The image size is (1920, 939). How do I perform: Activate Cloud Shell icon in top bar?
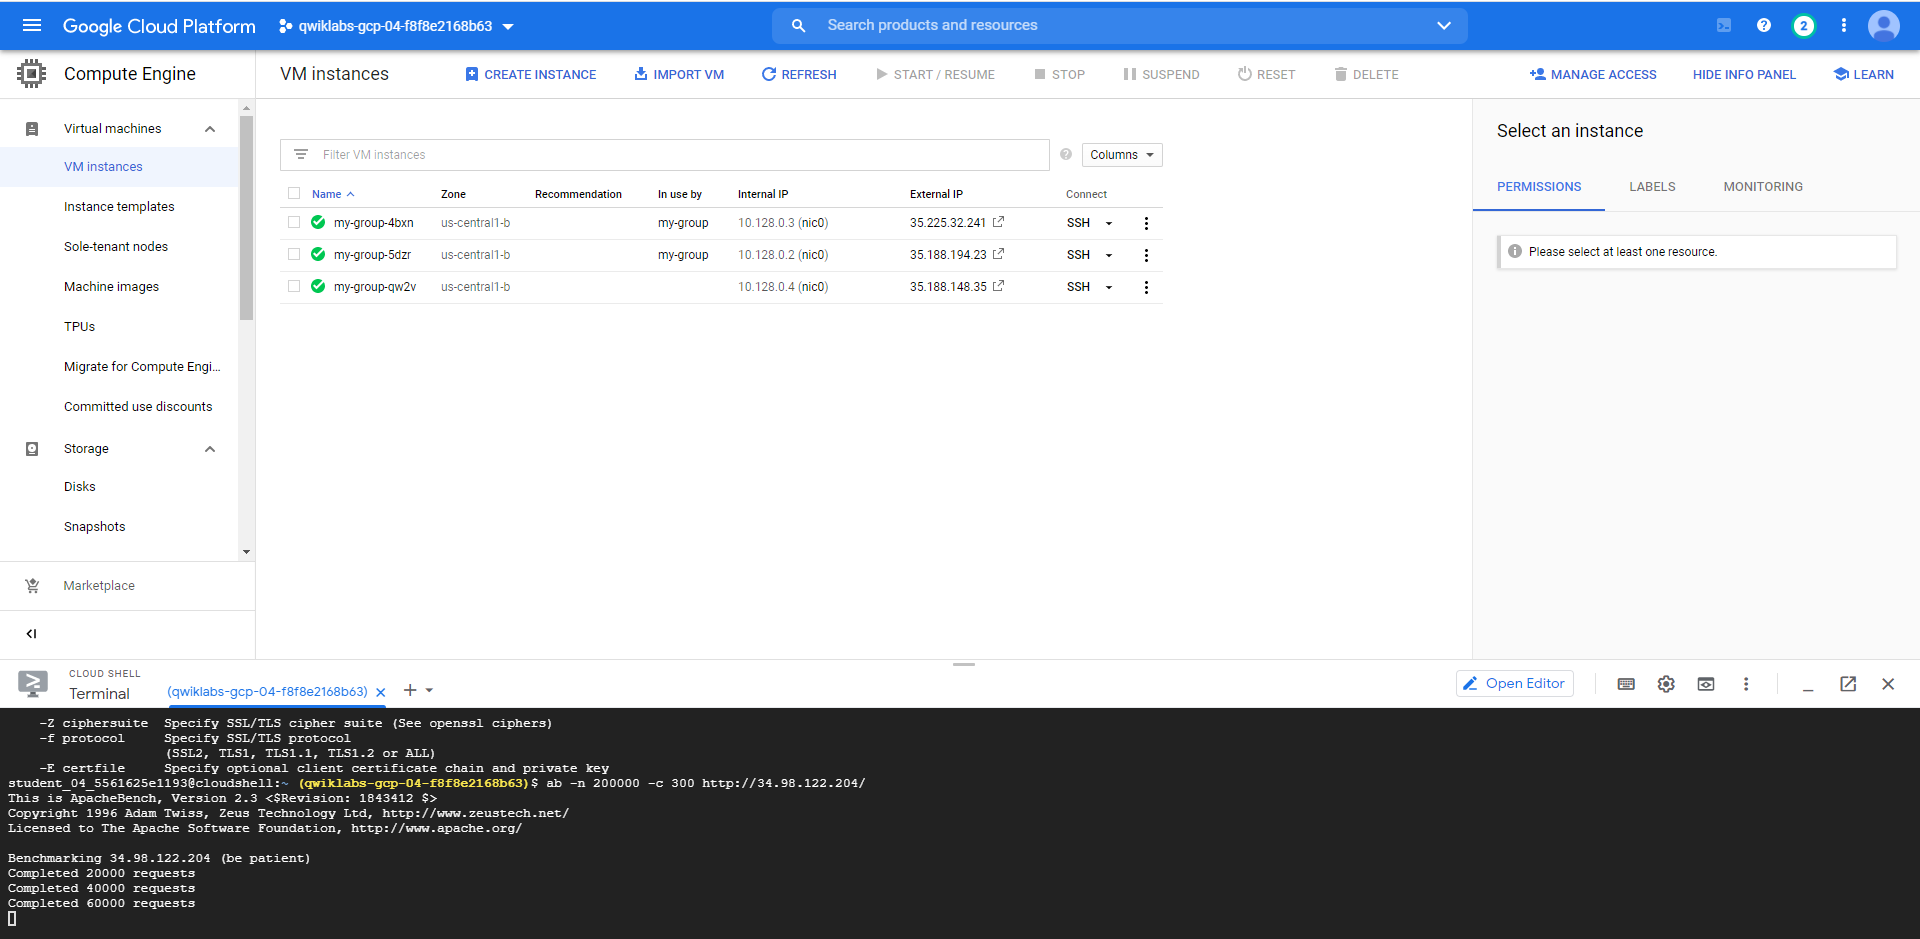pos(1724,25)
